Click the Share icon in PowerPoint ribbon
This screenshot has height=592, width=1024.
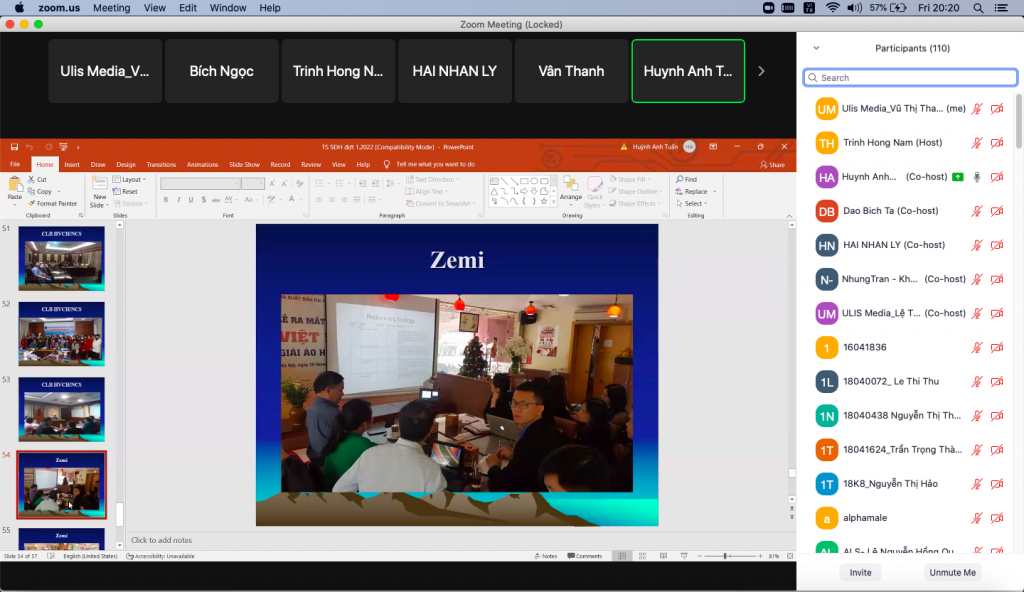pyautogui.click(x=771, y=164)
